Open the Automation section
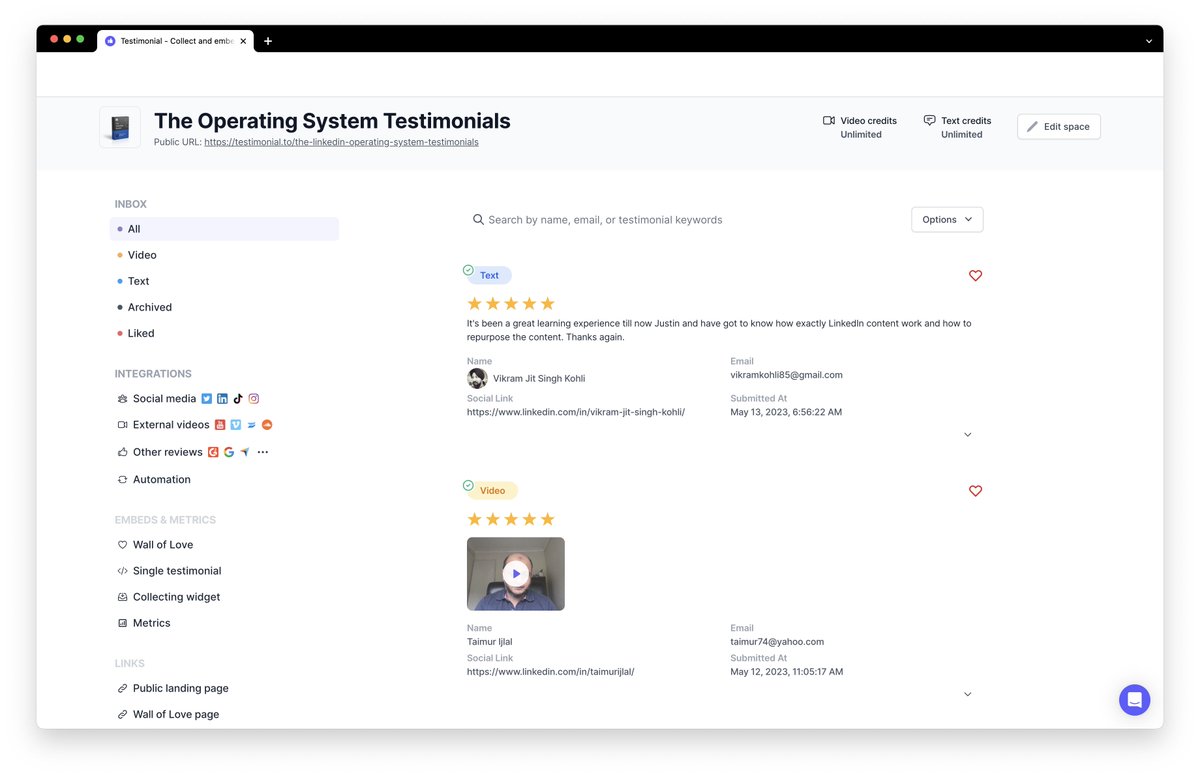 pos(162,479)
